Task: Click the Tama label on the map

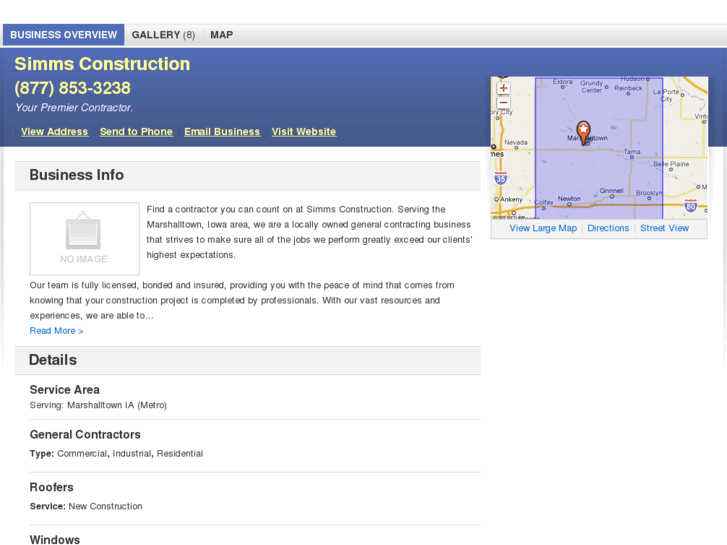Action: point(632,152)
